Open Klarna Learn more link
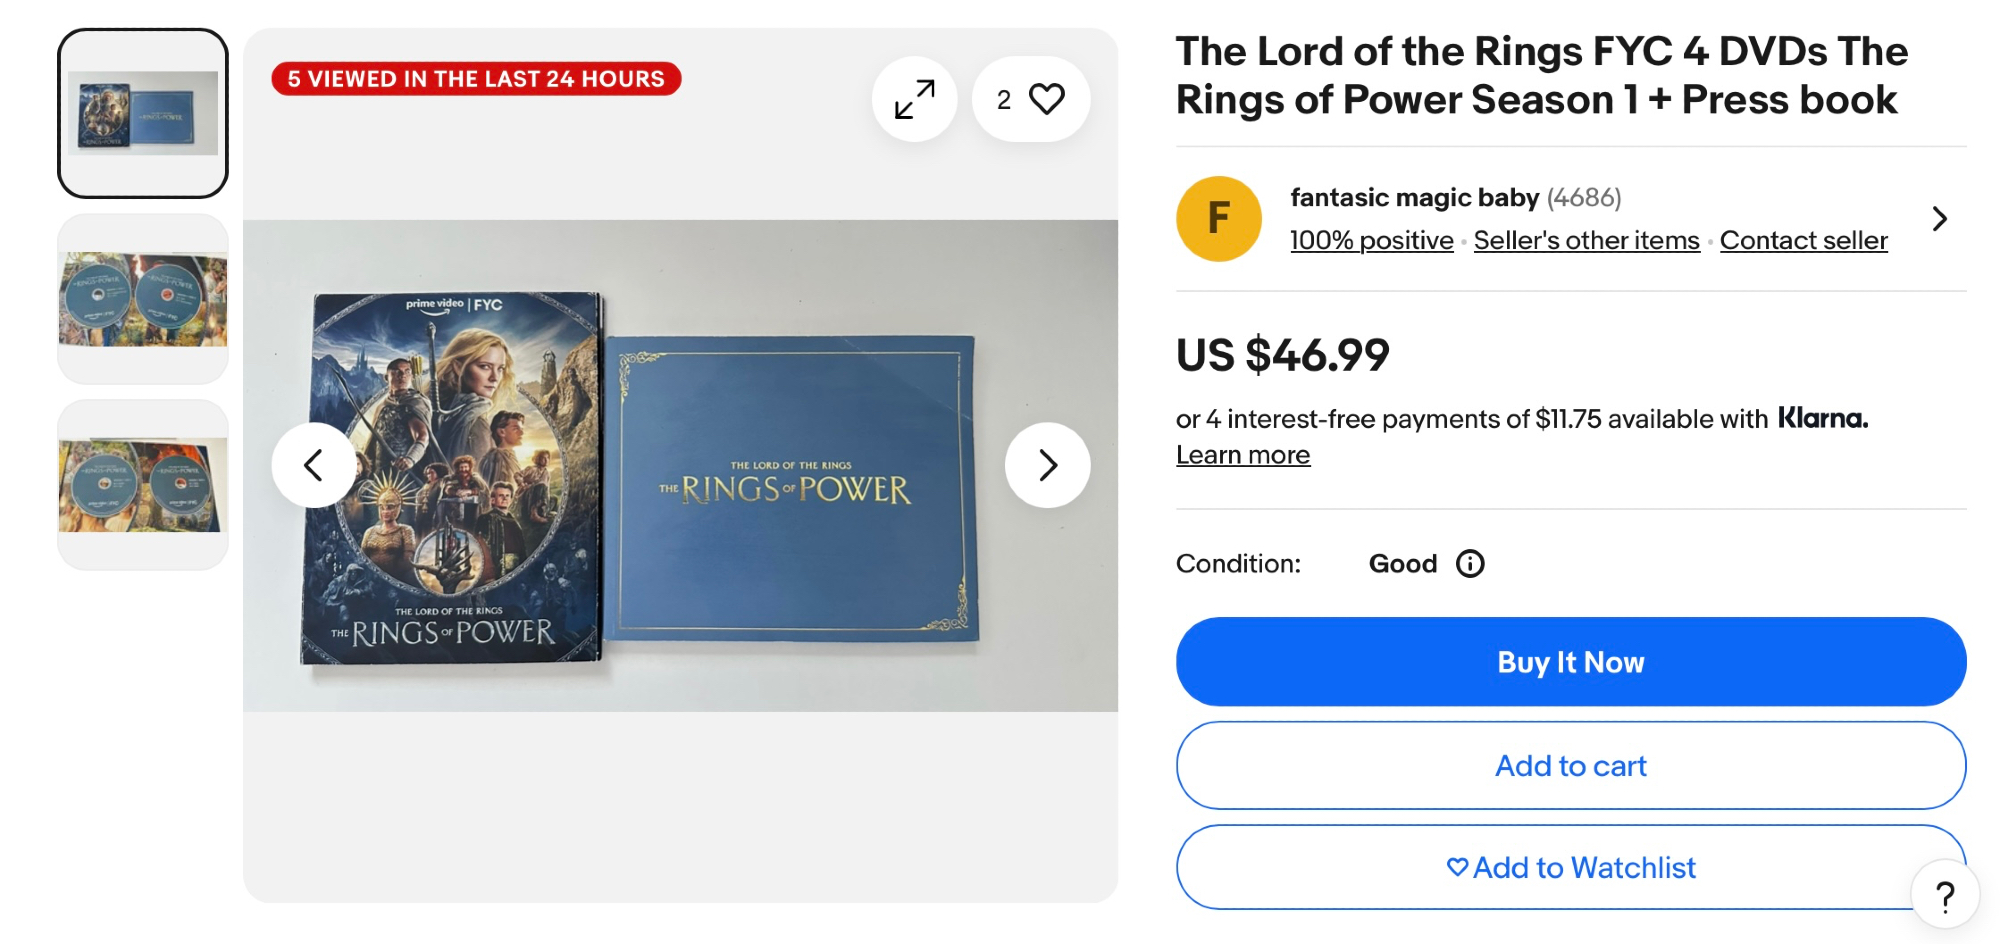The height and width of the screenshot is (944, 2000). click(1242, 455)
